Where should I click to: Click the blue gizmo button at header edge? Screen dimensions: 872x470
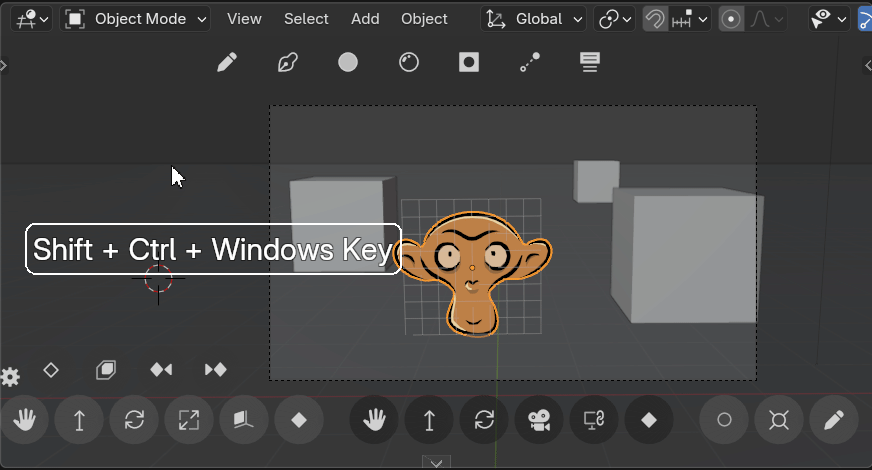click(865, 19)
